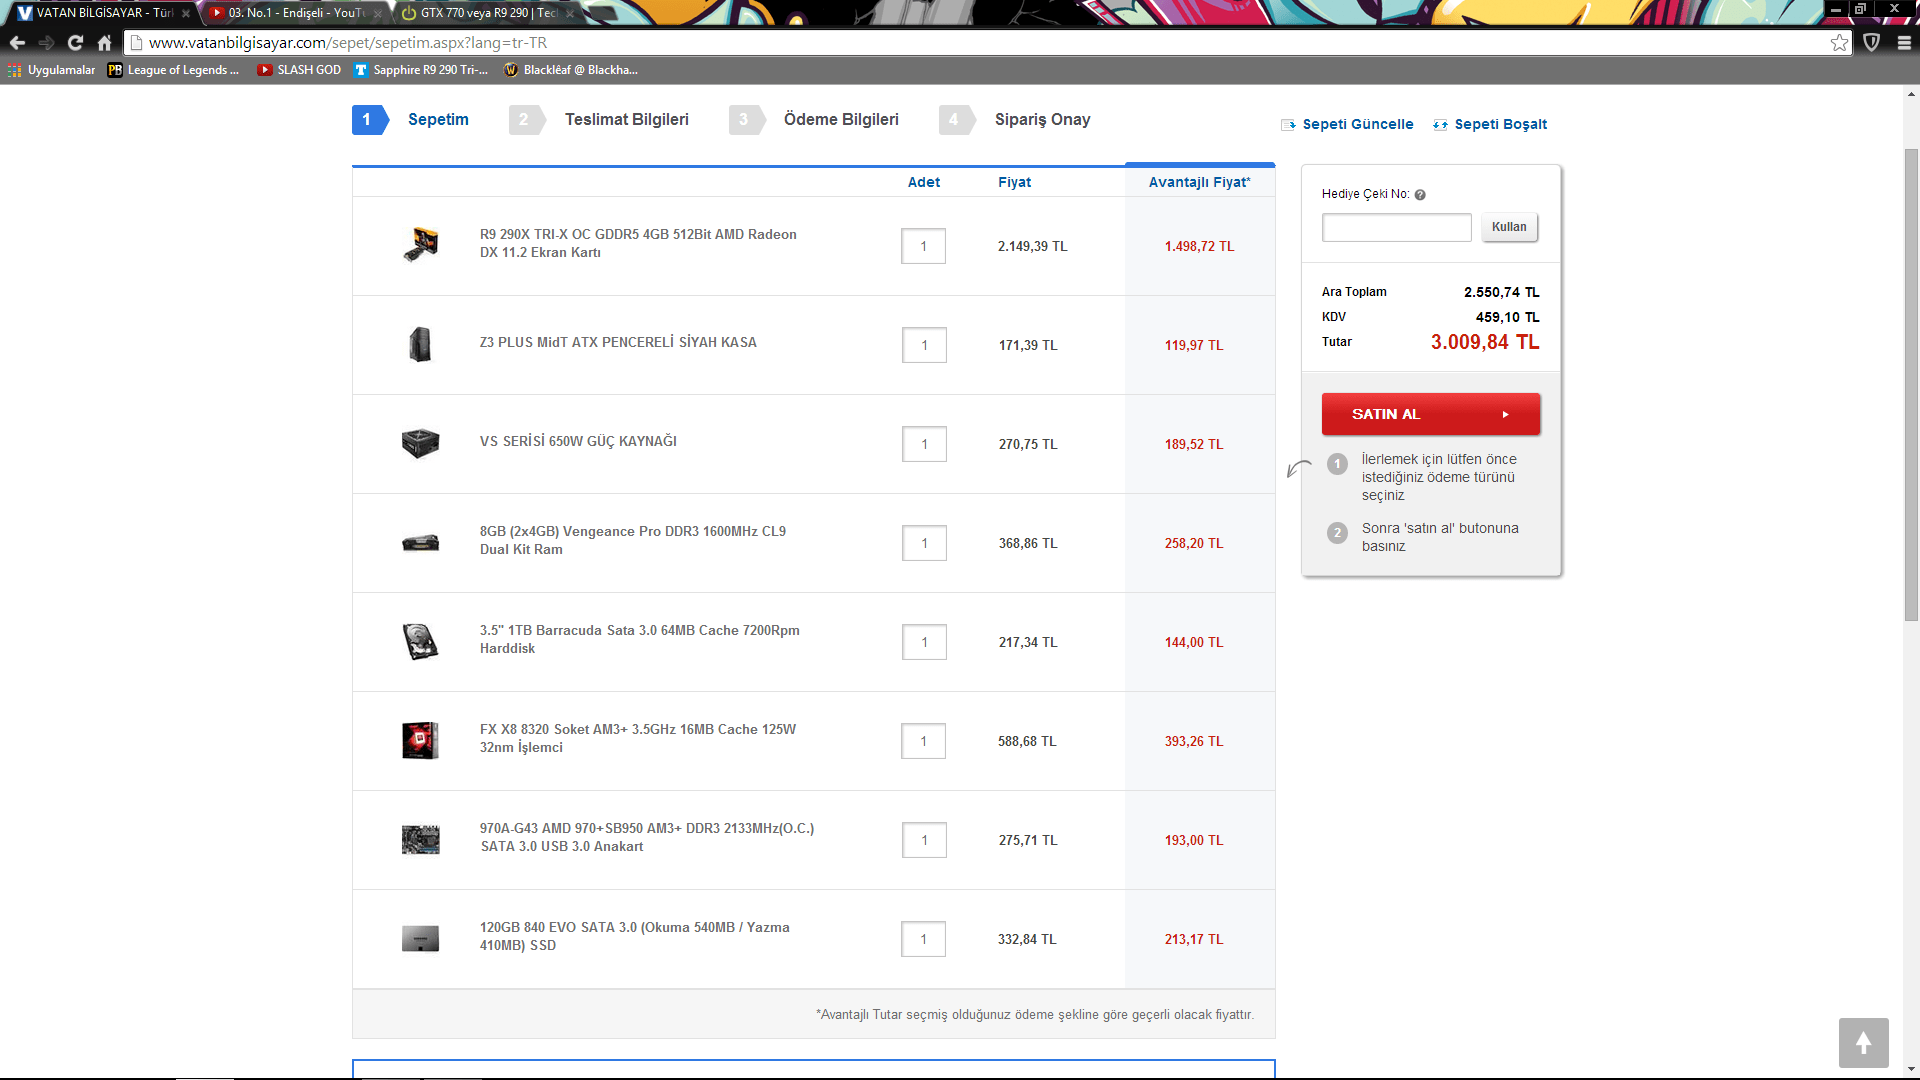Click quantity field for 650W GÜÇ KAYNAĞI
Screen dimensions: 1920x1080
pyautogui.click(x=924, y=444)
